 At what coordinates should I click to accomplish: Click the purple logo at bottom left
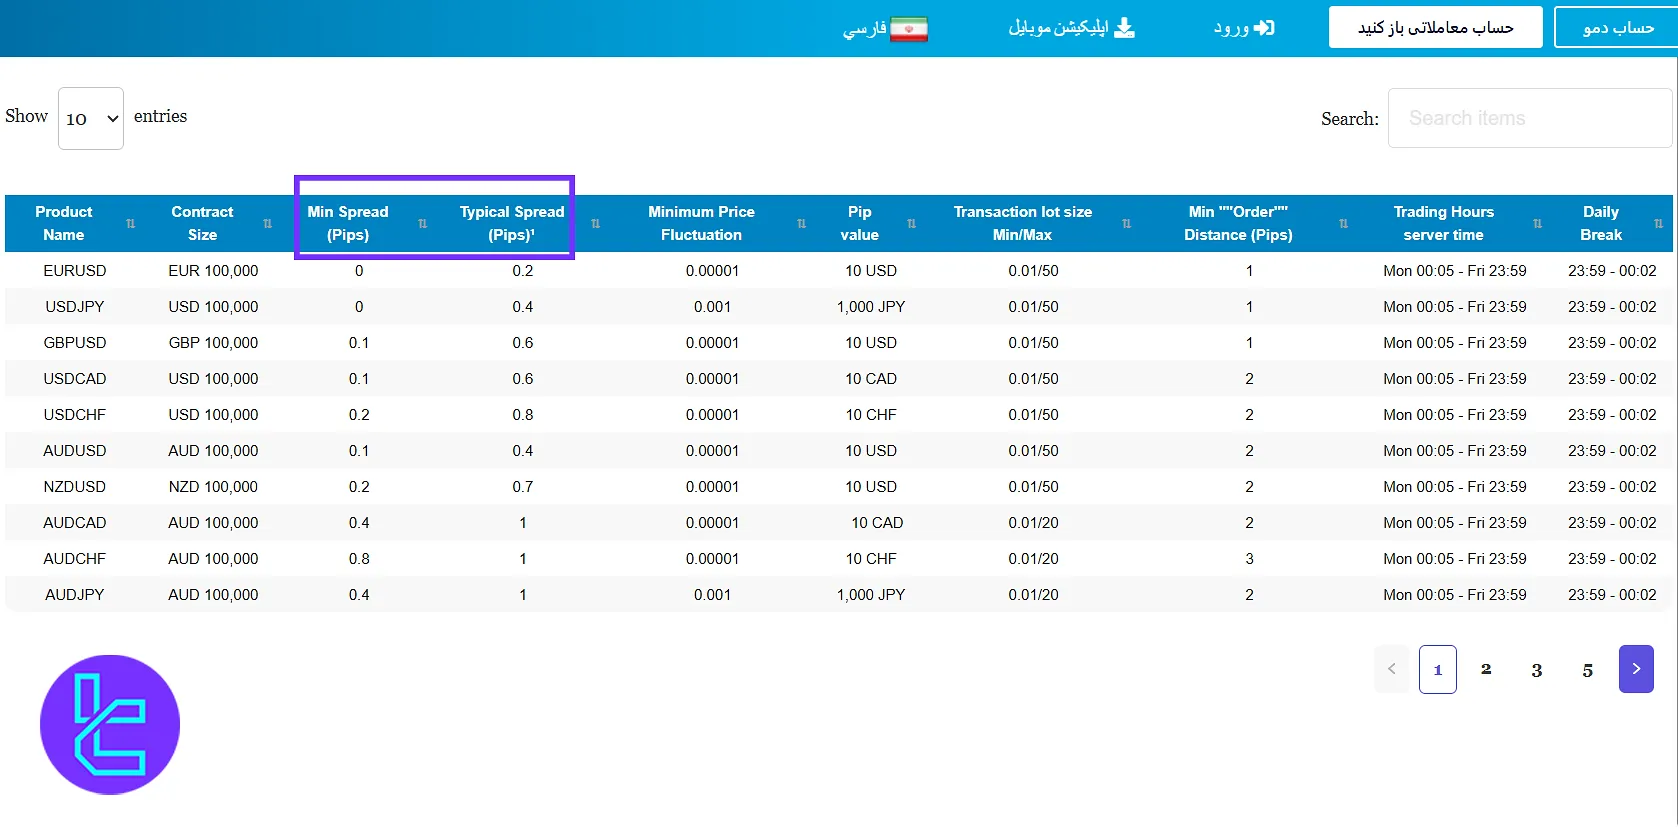coord(110,725)
